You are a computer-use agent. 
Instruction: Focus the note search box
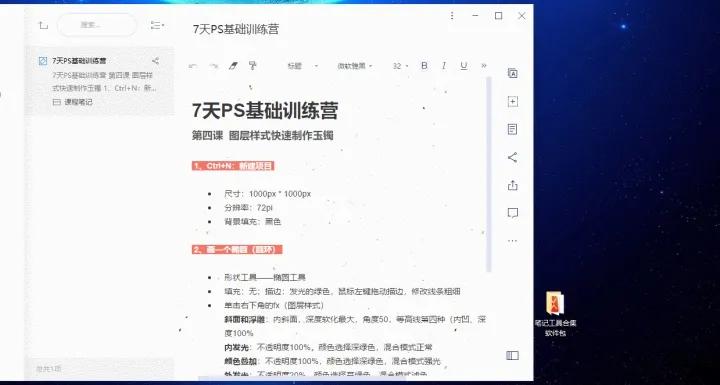[x=96, y=25]
